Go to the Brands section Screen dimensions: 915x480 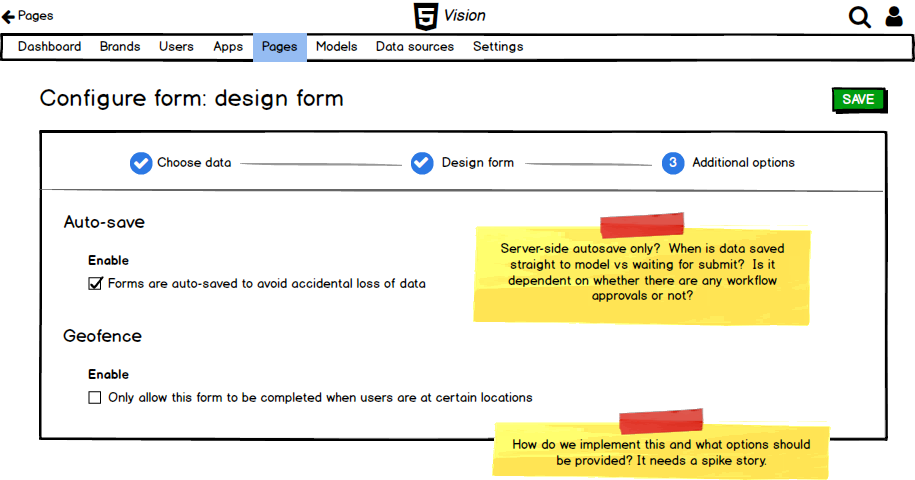click(x=120, y=47)
